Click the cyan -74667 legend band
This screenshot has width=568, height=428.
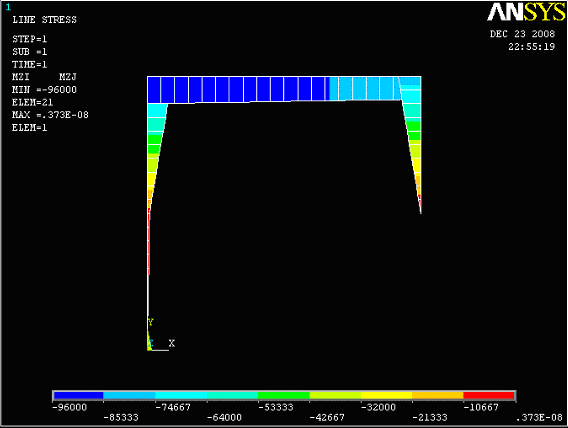click(x=181, y=395)
